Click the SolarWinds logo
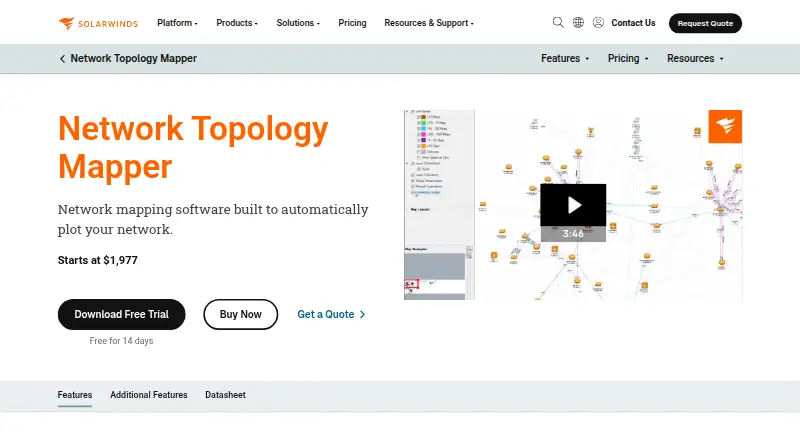Image resolution: width=800 pixels, height=440 pixels. 98,23
